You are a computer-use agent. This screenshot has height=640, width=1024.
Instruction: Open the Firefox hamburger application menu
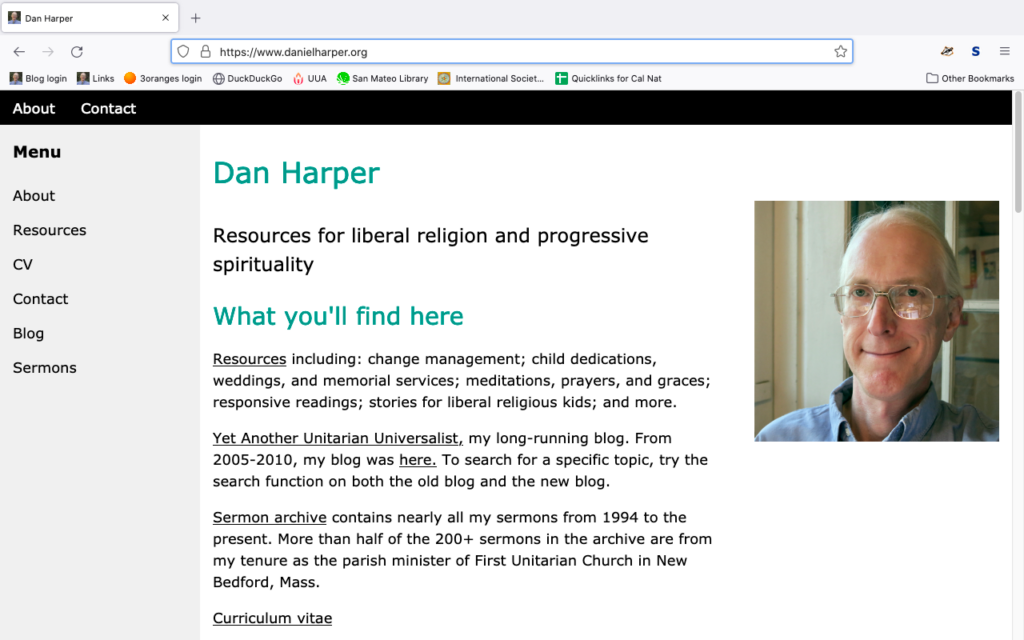point(1004,52)
